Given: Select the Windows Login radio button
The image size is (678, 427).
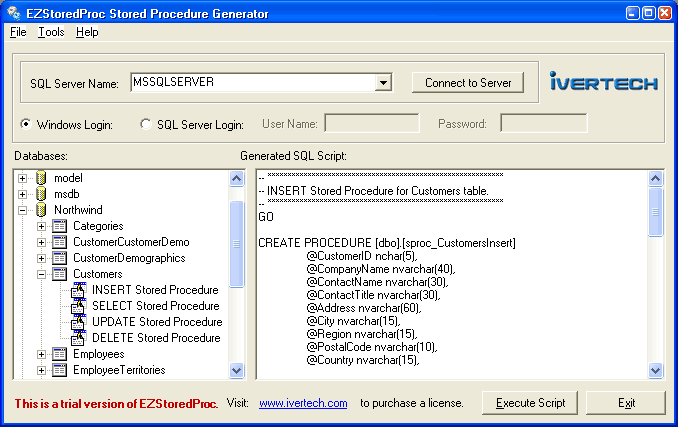Looking at the screenshot, I should coord(26,124).
